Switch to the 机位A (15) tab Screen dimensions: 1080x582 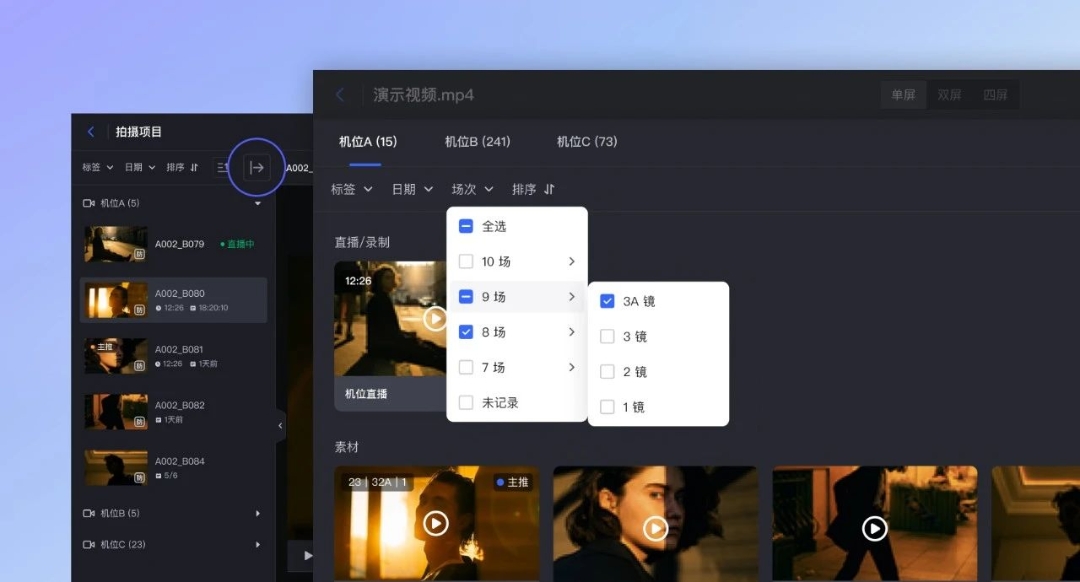click(x=368, y=142)
